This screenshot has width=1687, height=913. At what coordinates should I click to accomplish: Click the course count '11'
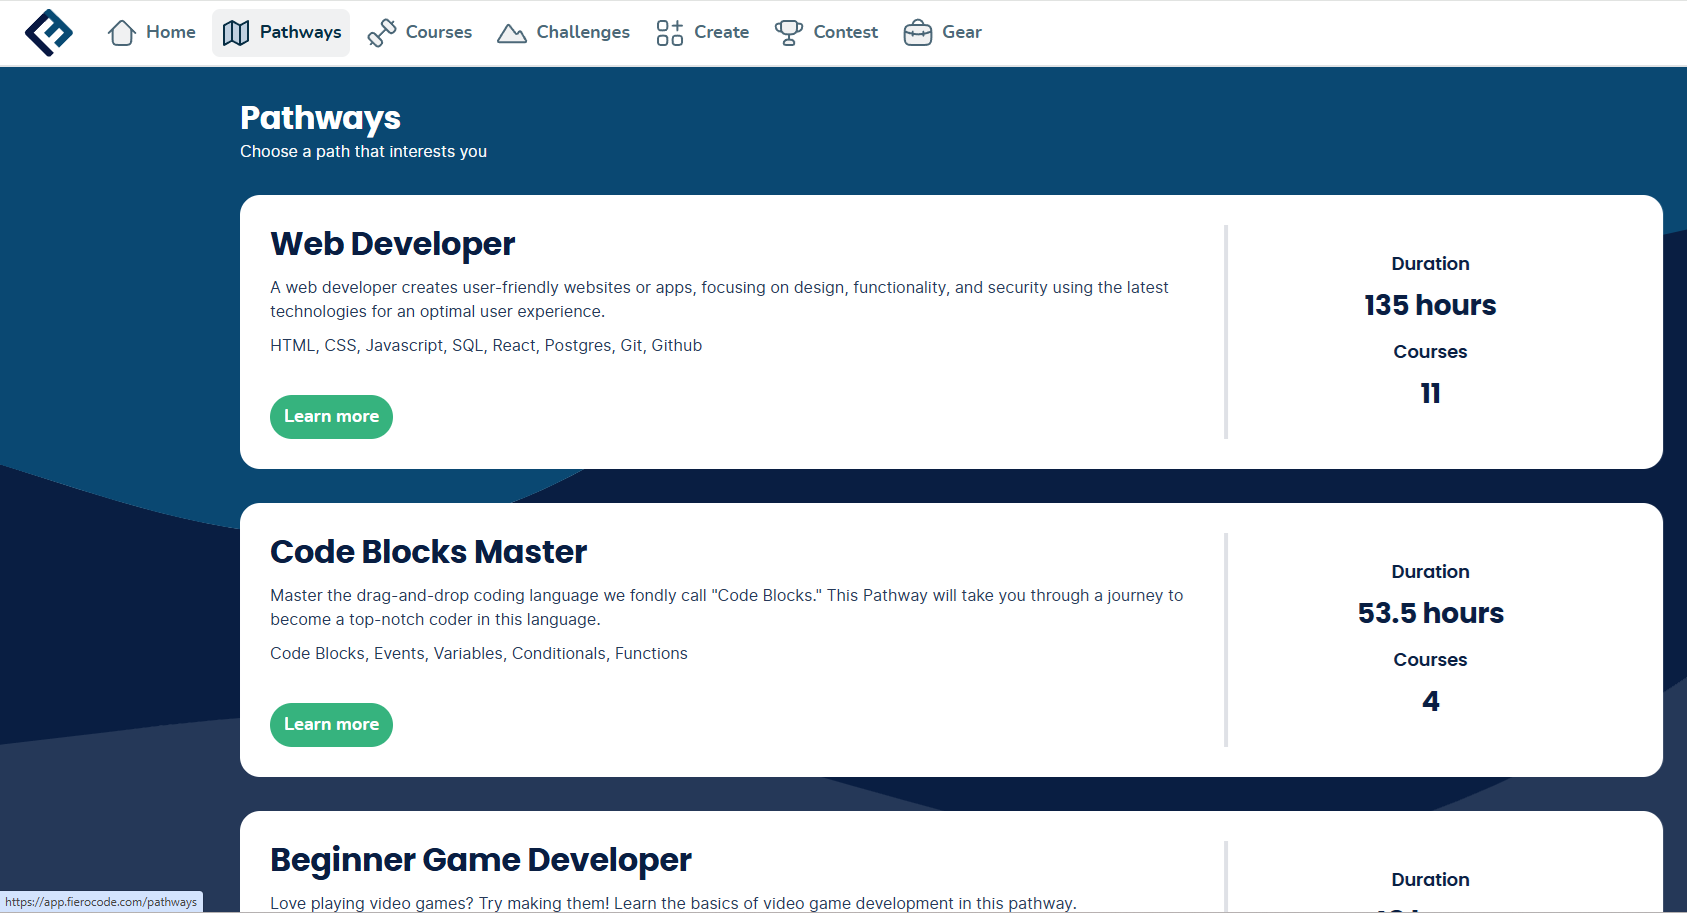[x=1430, y=393]
